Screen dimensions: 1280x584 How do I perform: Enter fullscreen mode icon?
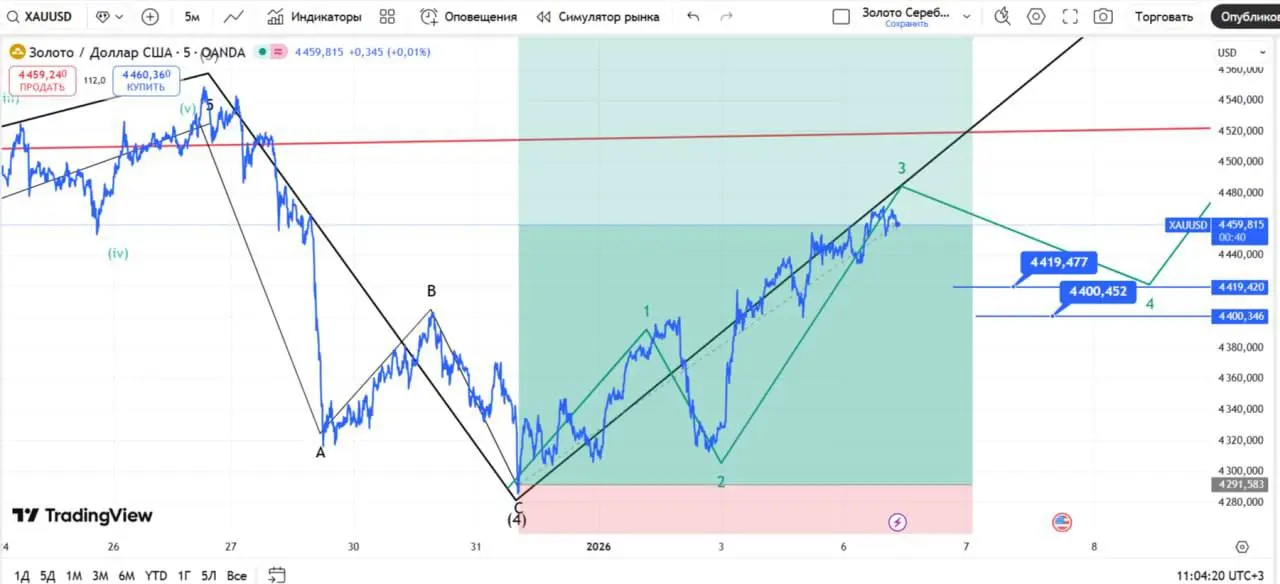point(1069,16)
